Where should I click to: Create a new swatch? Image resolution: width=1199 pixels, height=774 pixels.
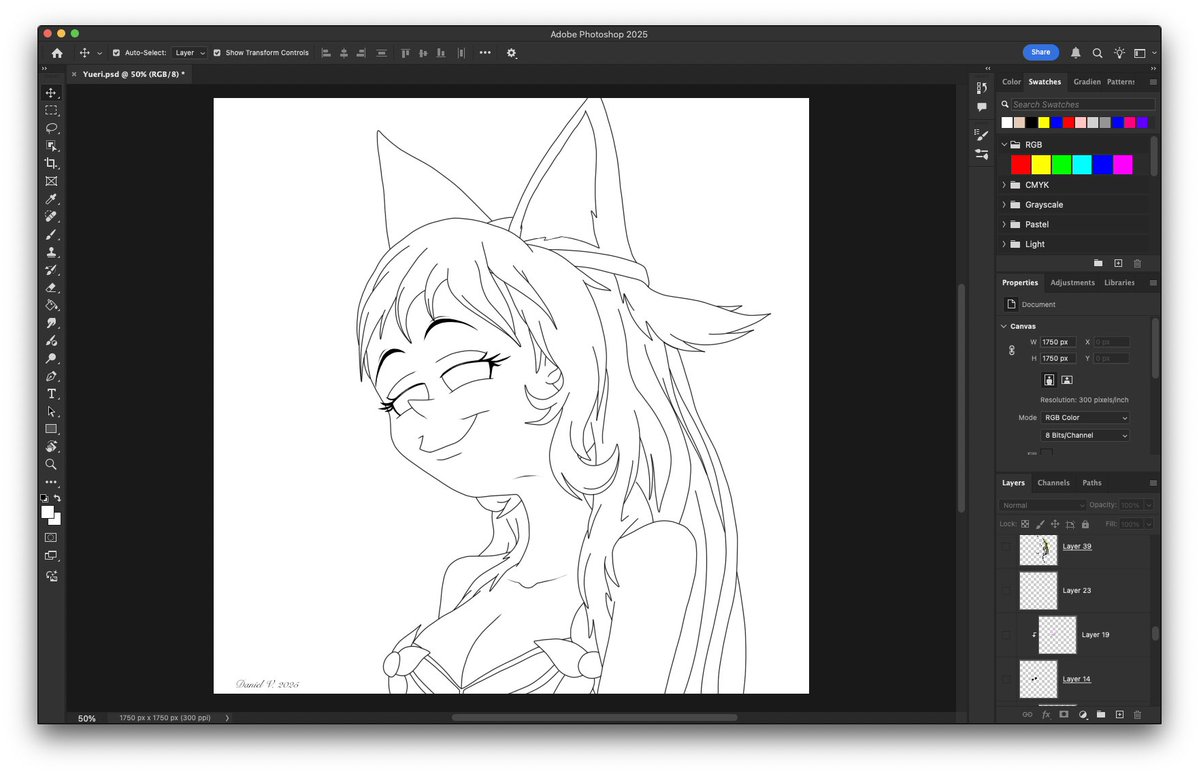(x=1118, y=263)
